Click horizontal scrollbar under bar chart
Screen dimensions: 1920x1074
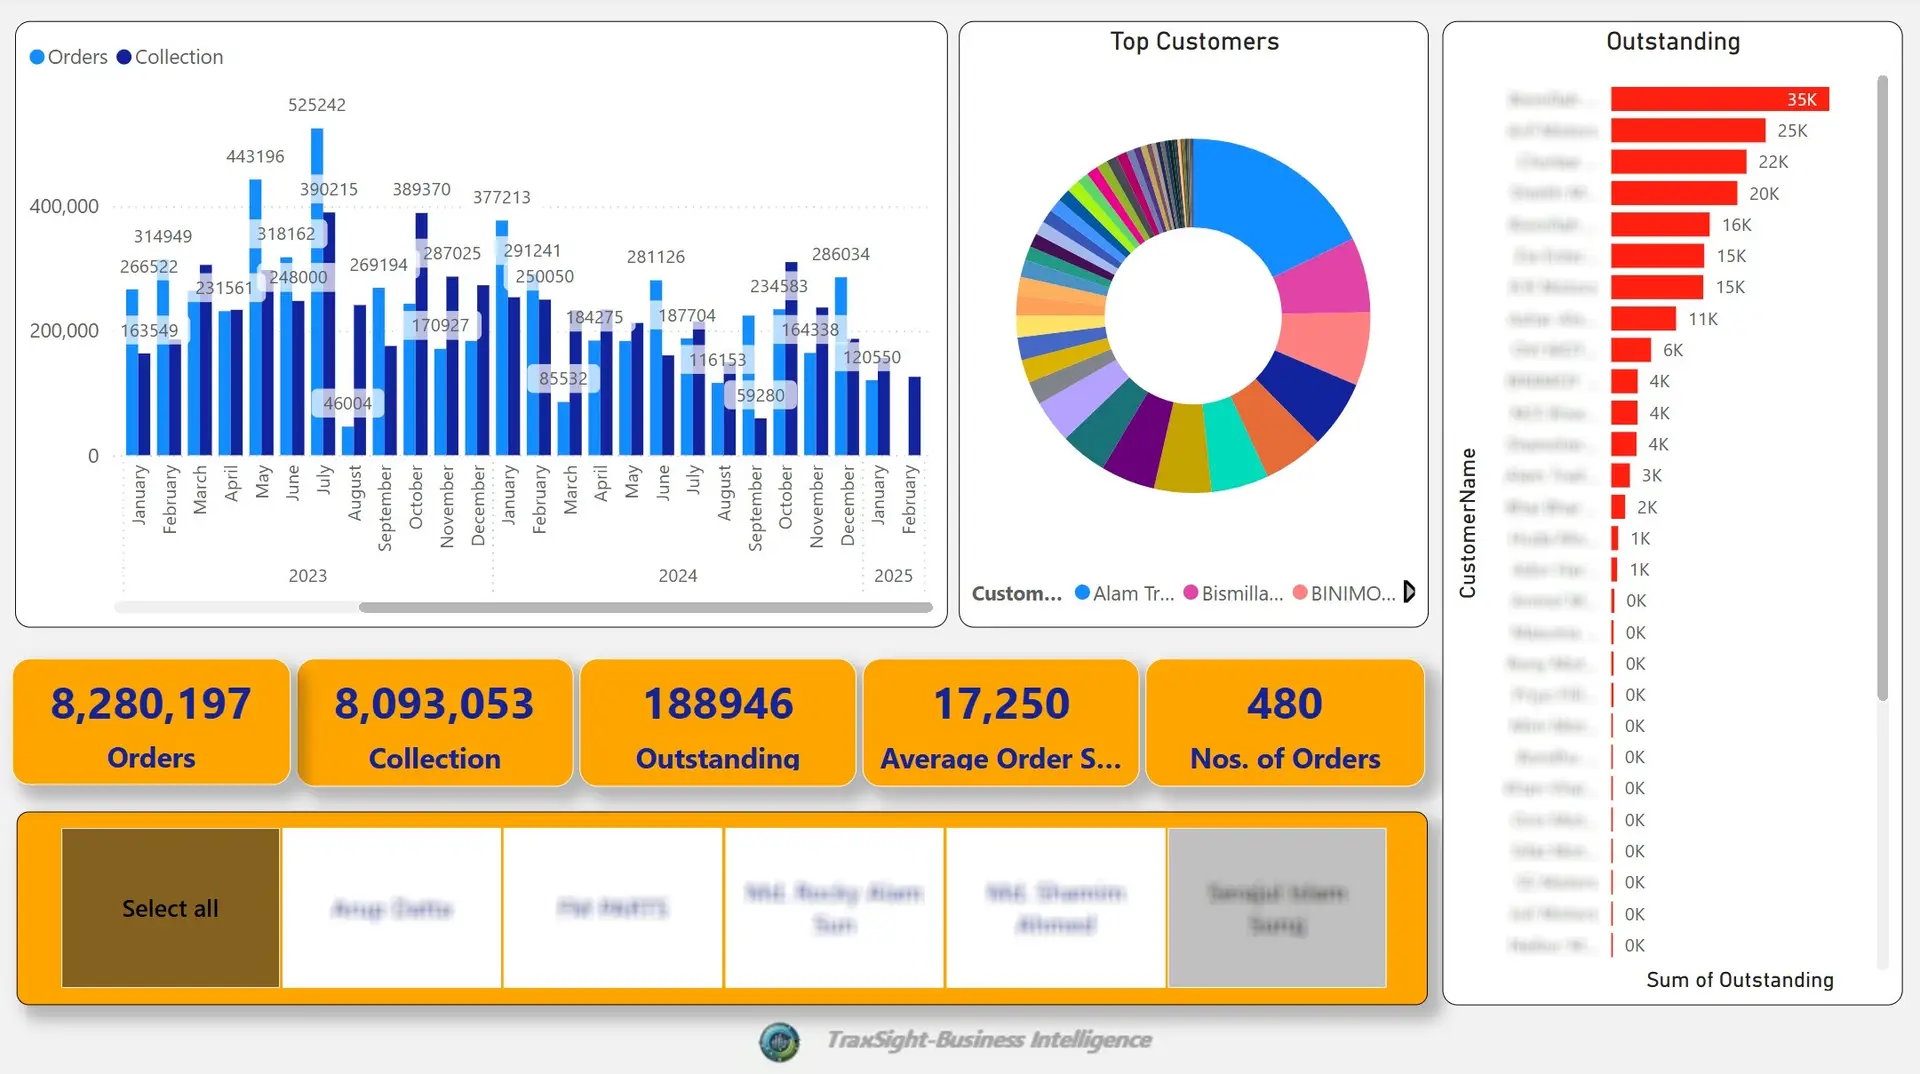coord(645,607)
